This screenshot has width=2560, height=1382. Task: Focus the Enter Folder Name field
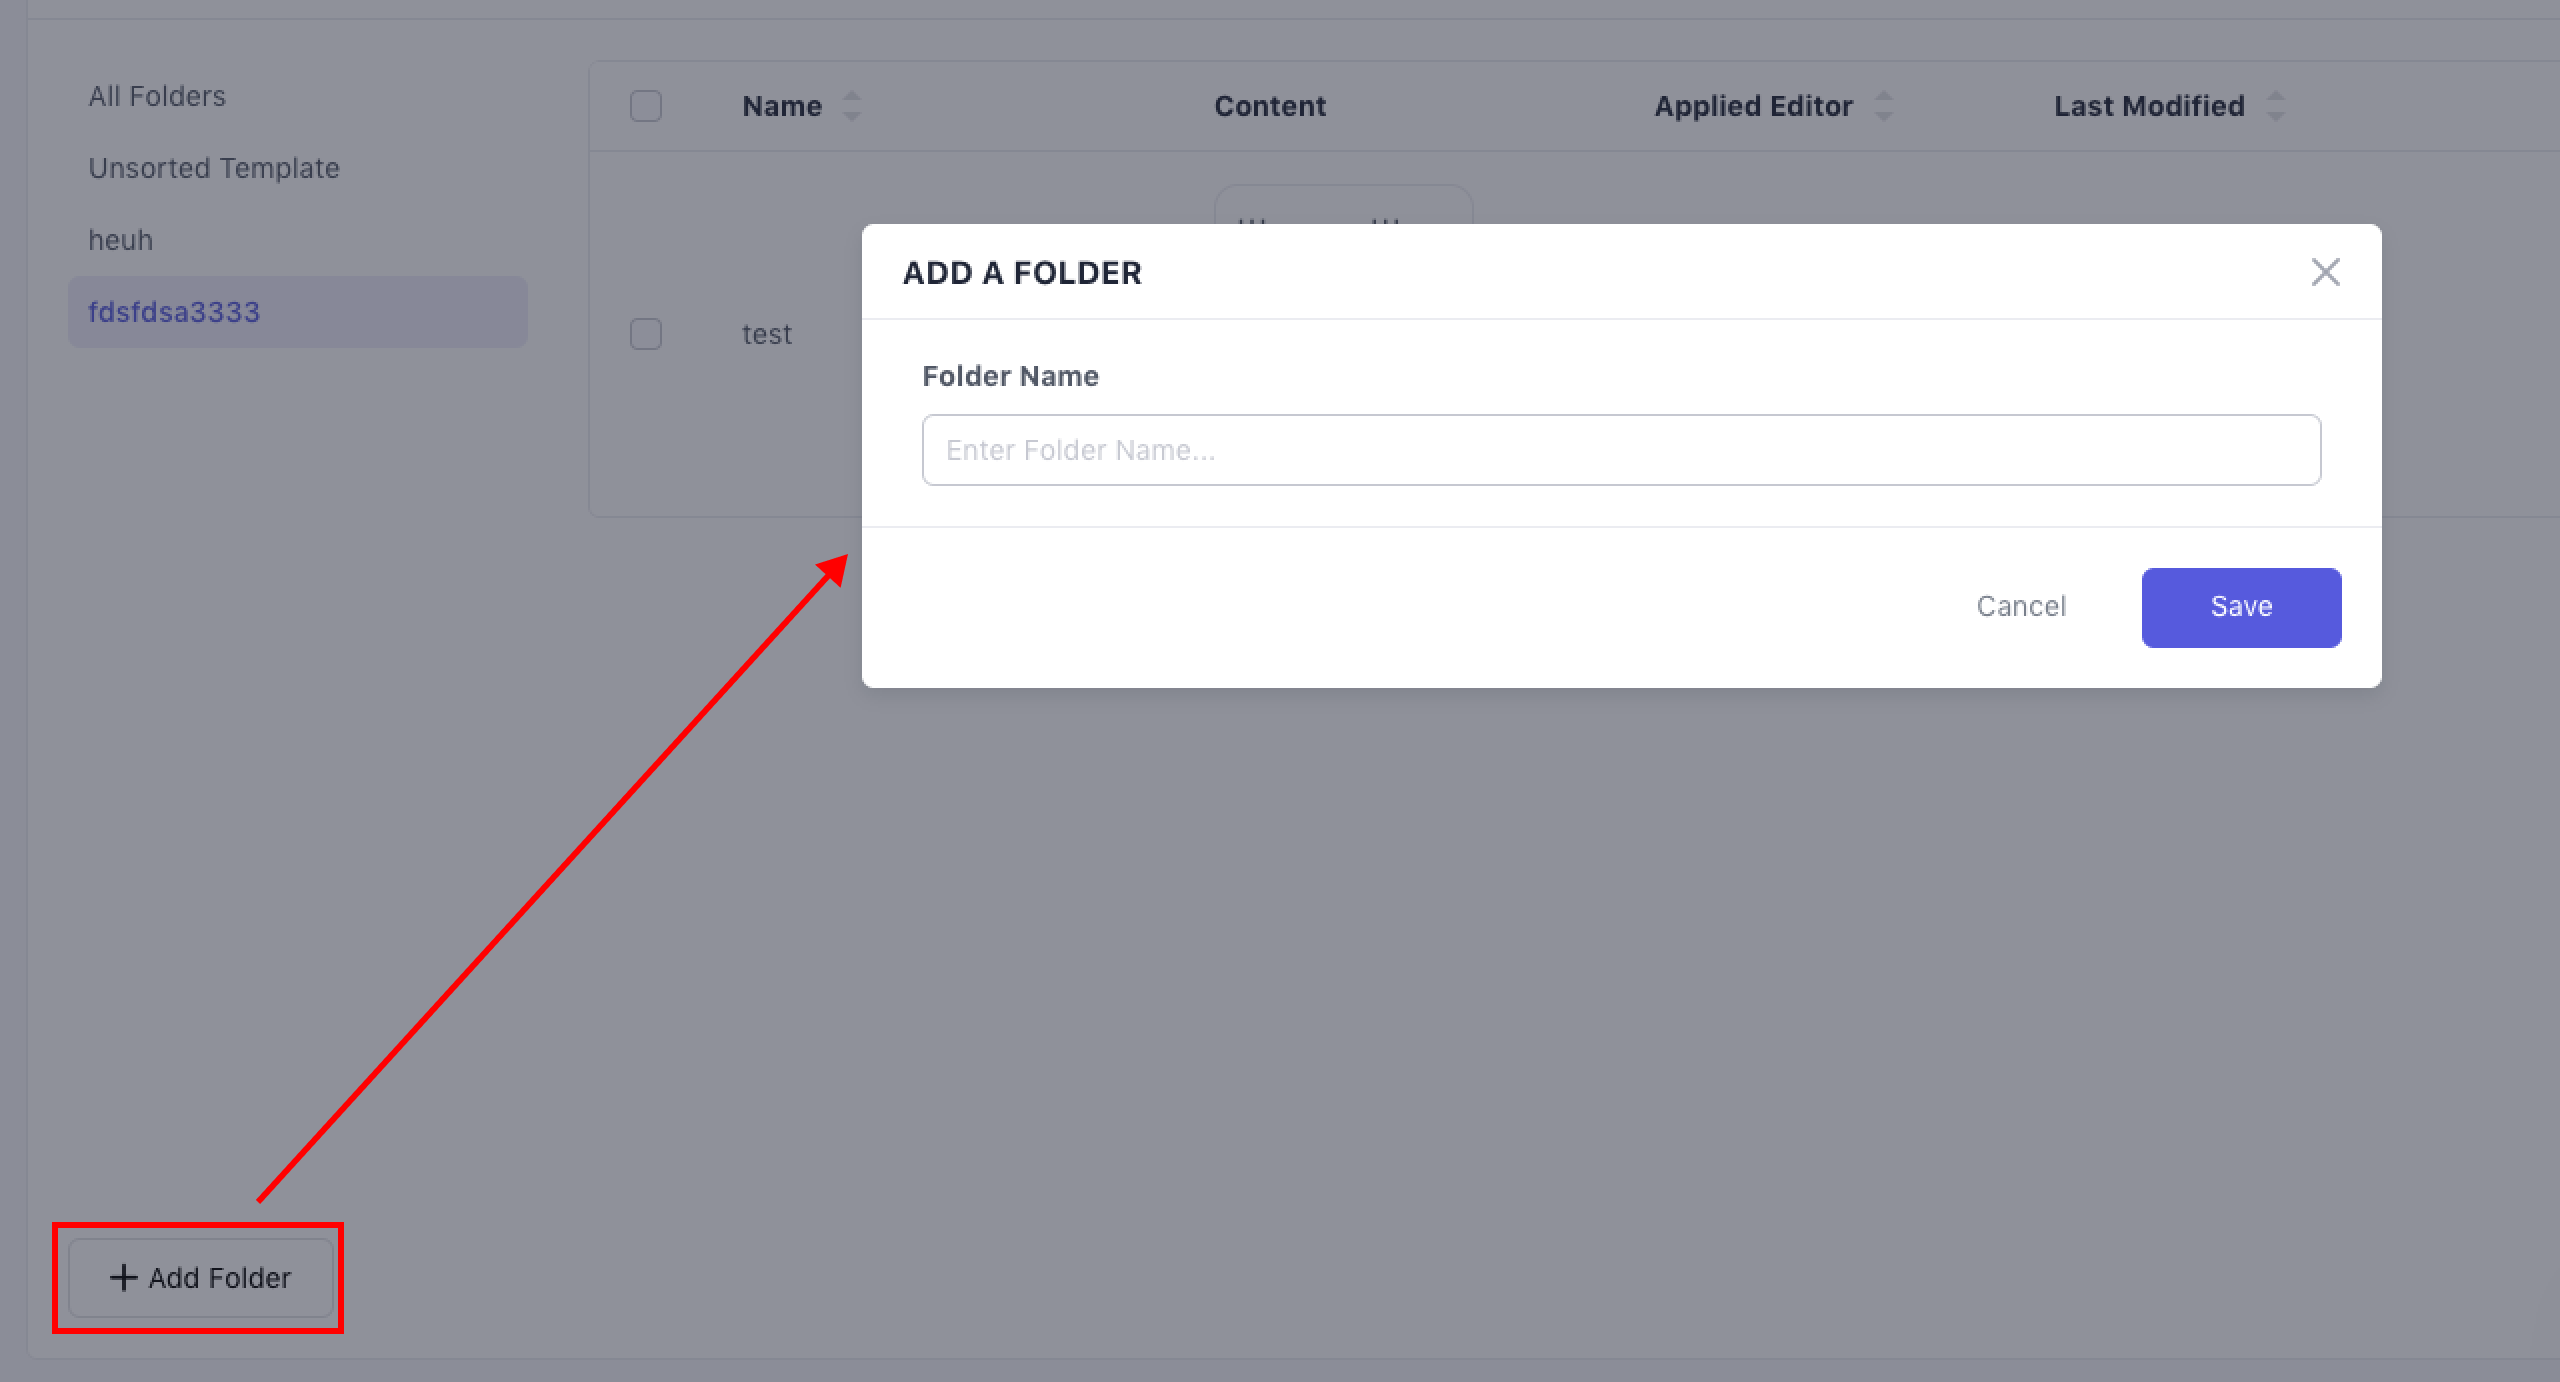[x=1620, y=450]
